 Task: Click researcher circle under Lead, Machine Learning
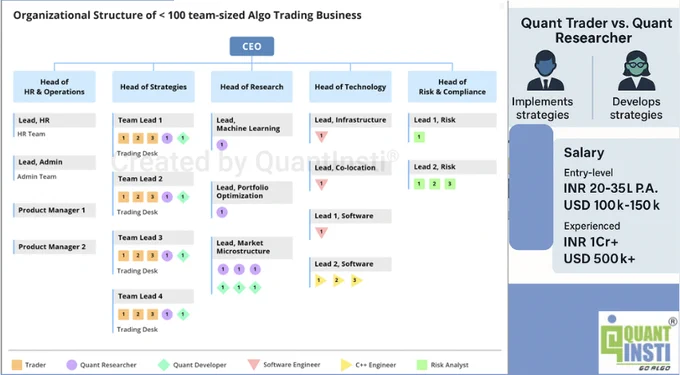222,145
